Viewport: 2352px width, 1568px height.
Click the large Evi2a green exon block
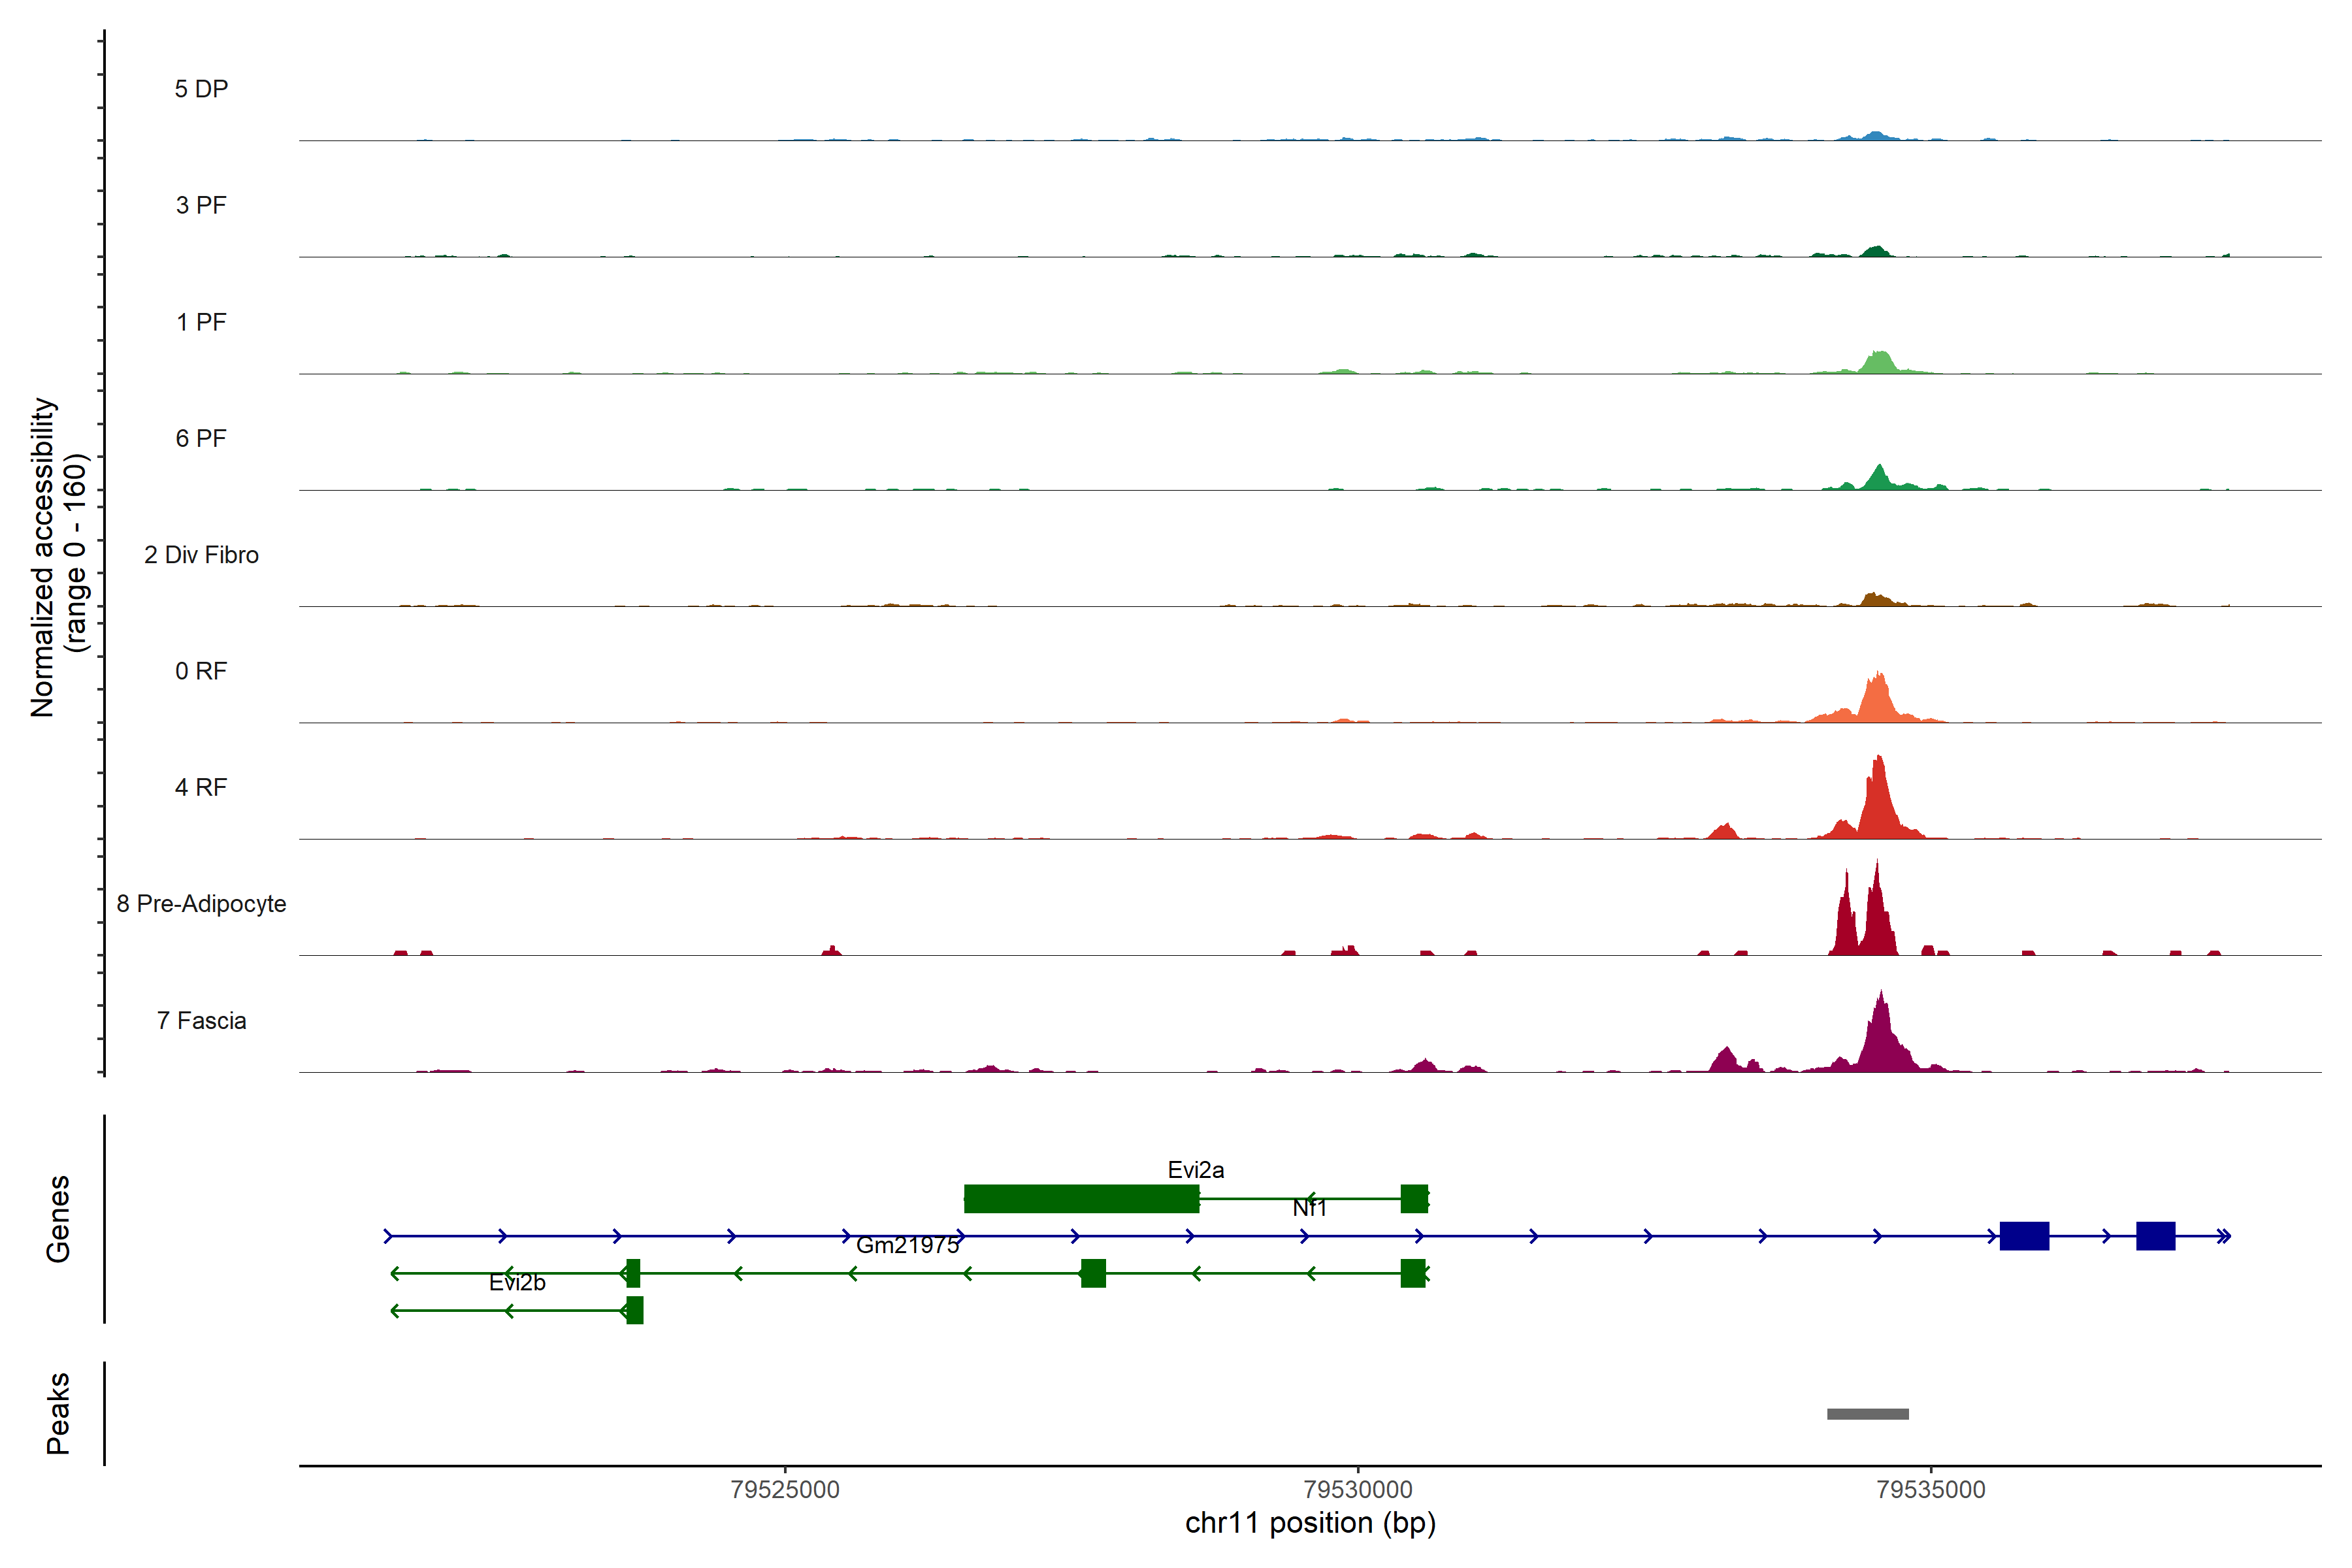(1081, 1198)
